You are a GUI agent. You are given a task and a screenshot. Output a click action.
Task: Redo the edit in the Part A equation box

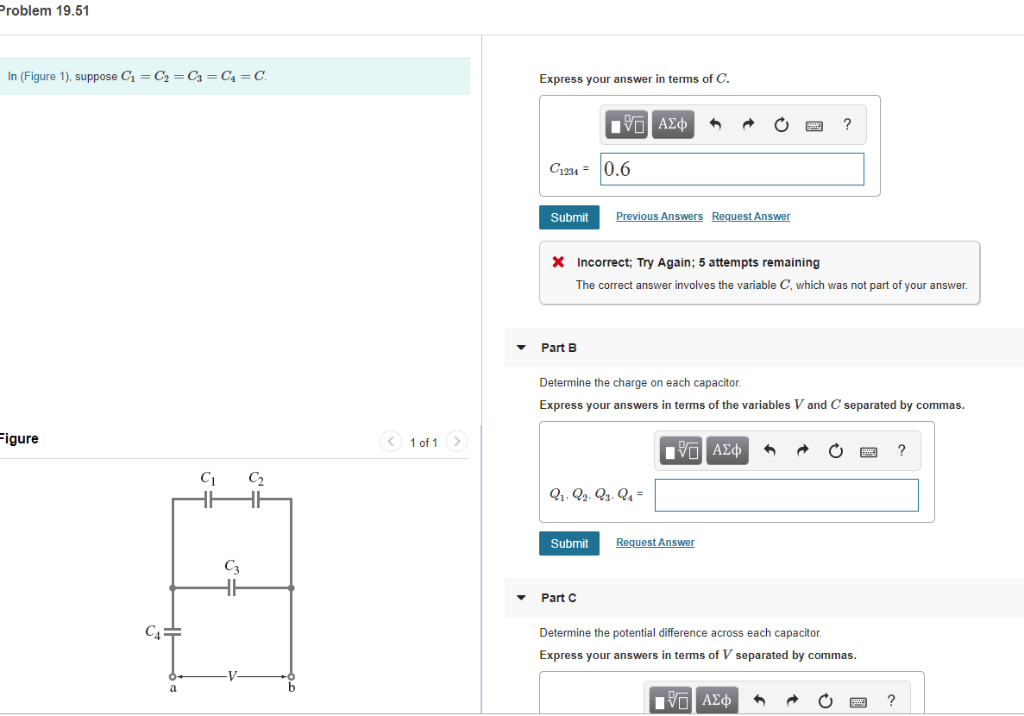click(x=747, y=124)
